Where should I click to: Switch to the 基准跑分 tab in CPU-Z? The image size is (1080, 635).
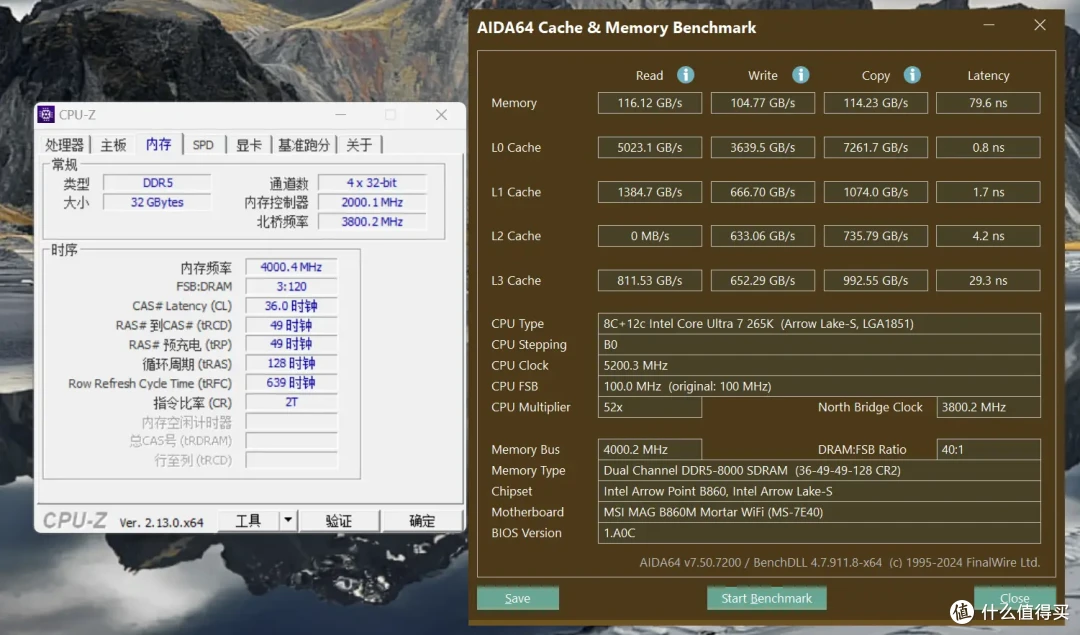click(304, 145)
